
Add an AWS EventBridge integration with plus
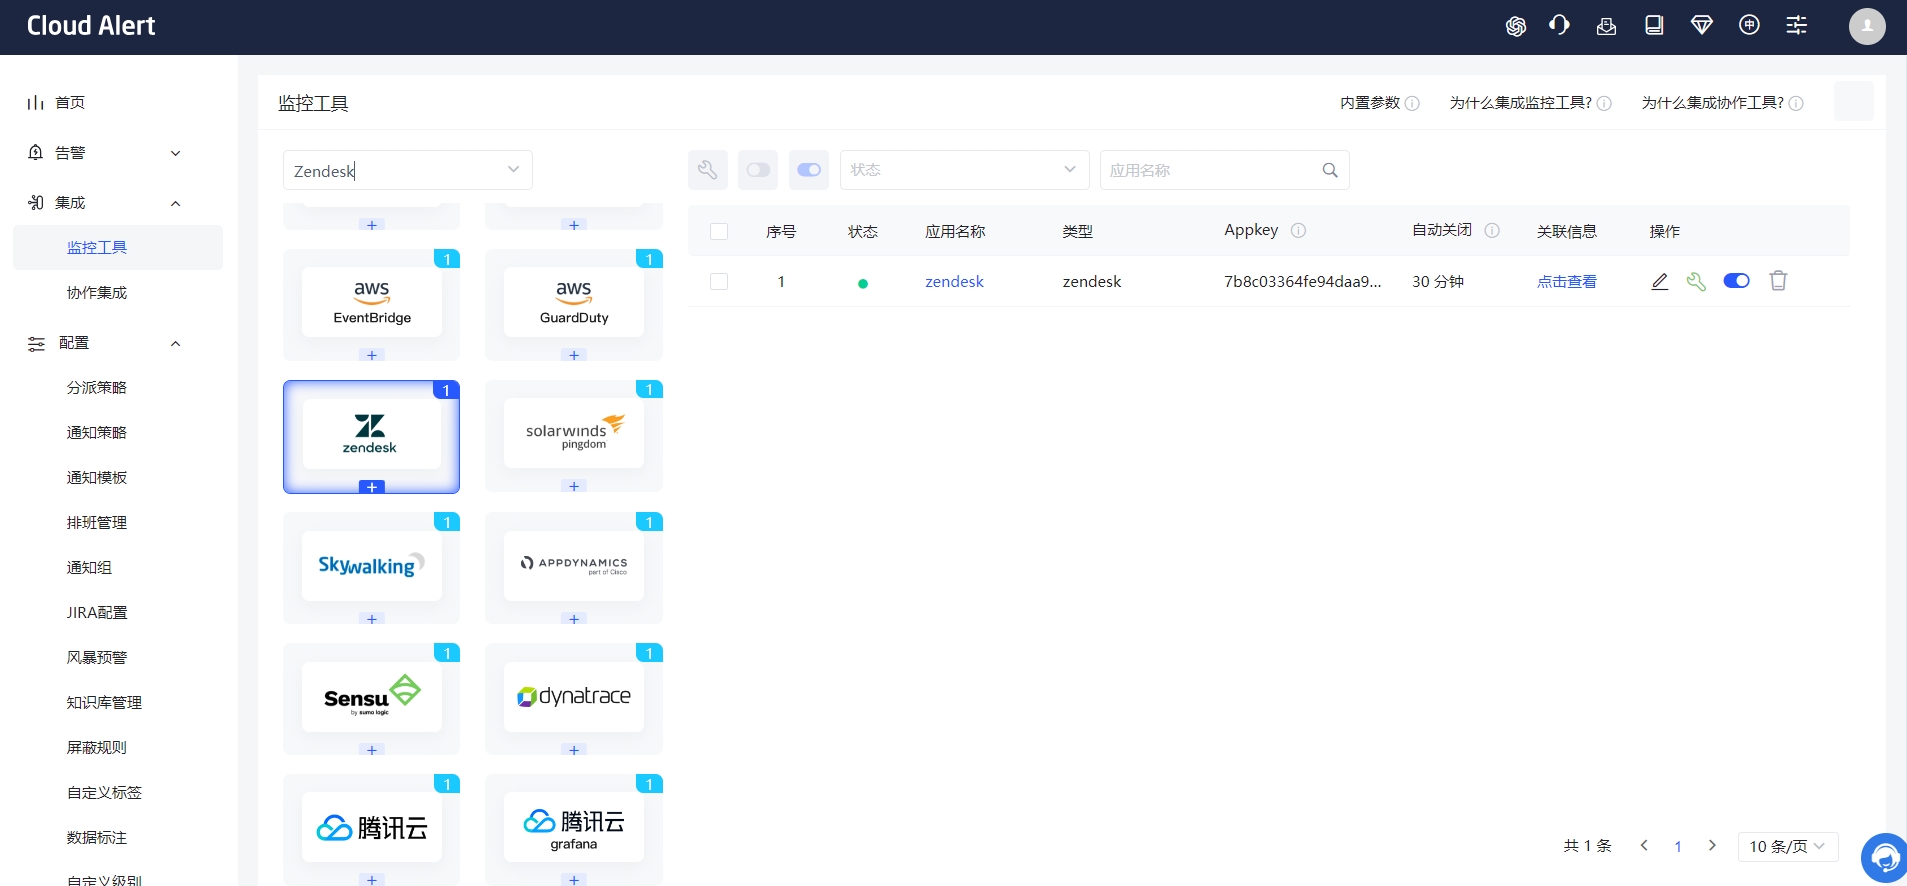pos(372,355)
